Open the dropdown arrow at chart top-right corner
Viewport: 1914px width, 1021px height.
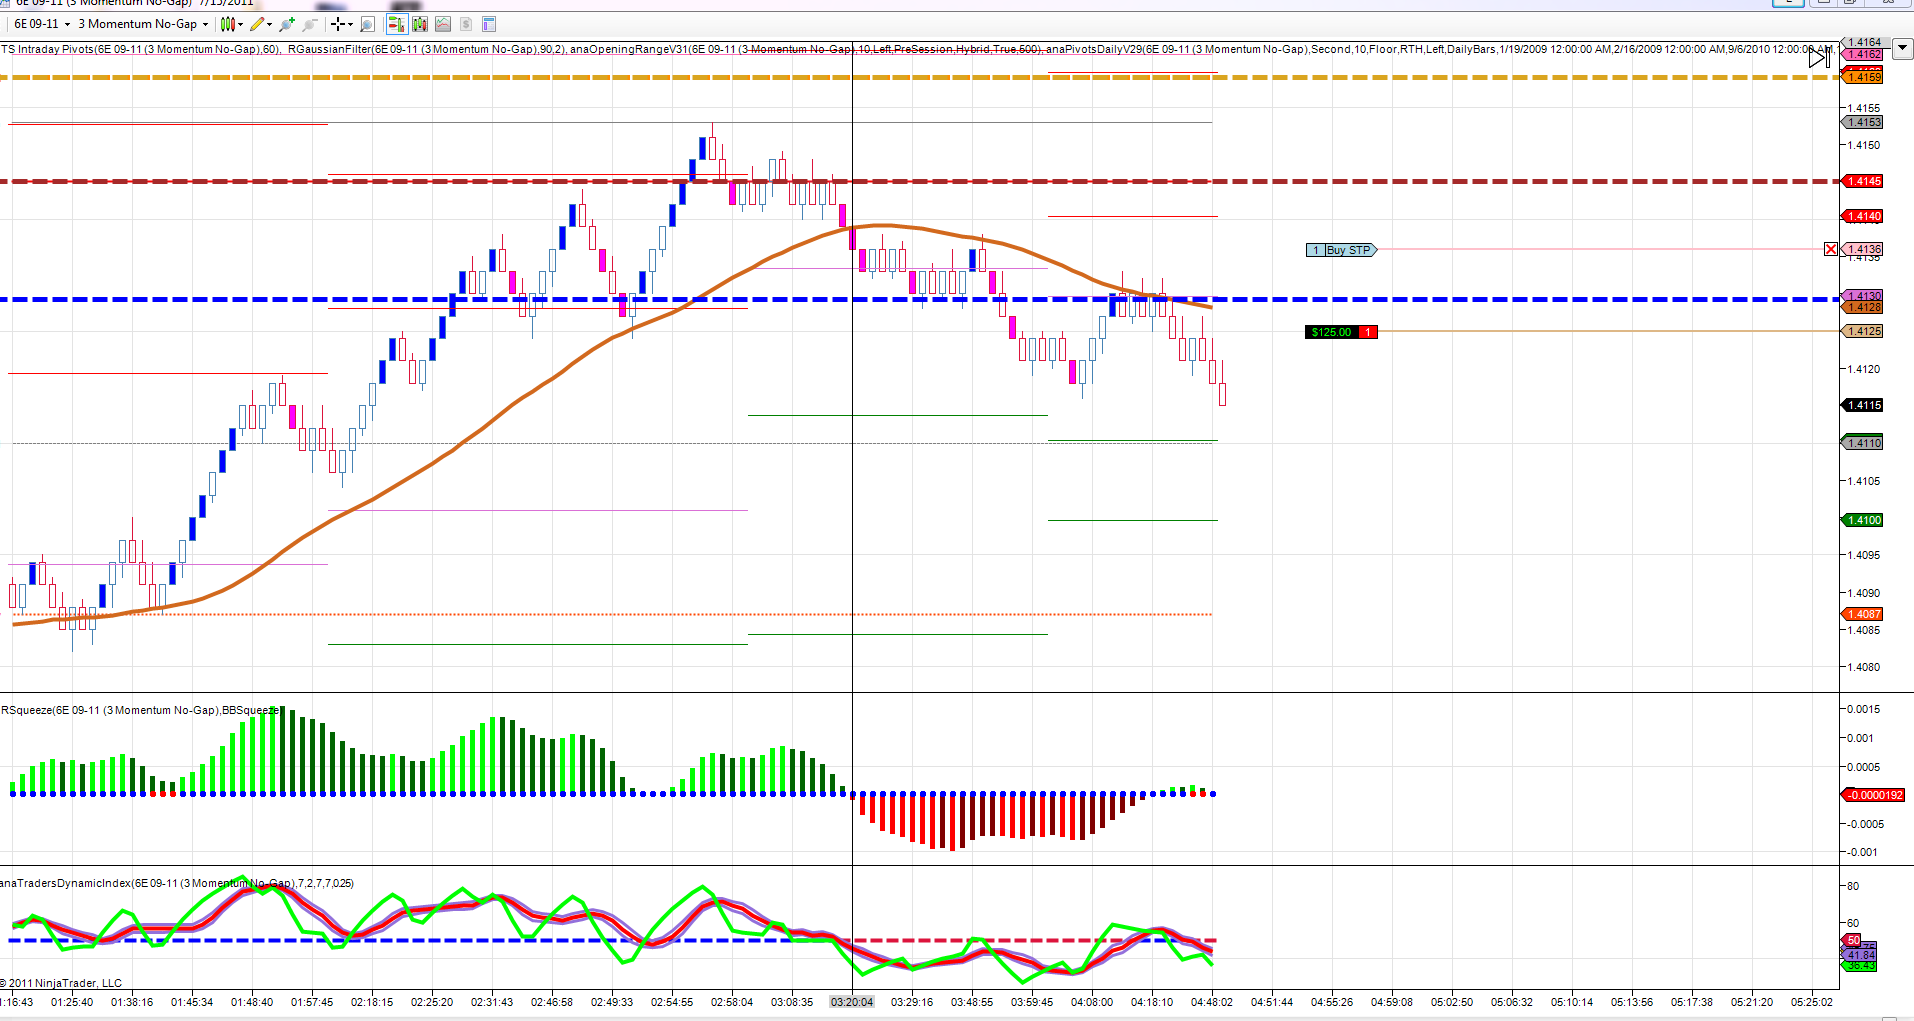click(x=1901, y=47)
